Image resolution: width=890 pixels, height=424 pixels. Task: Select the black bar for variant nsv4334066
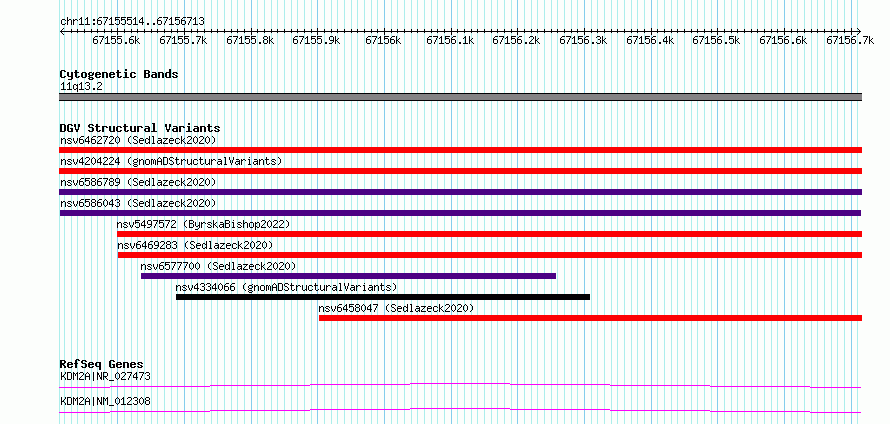coord(383,297)
